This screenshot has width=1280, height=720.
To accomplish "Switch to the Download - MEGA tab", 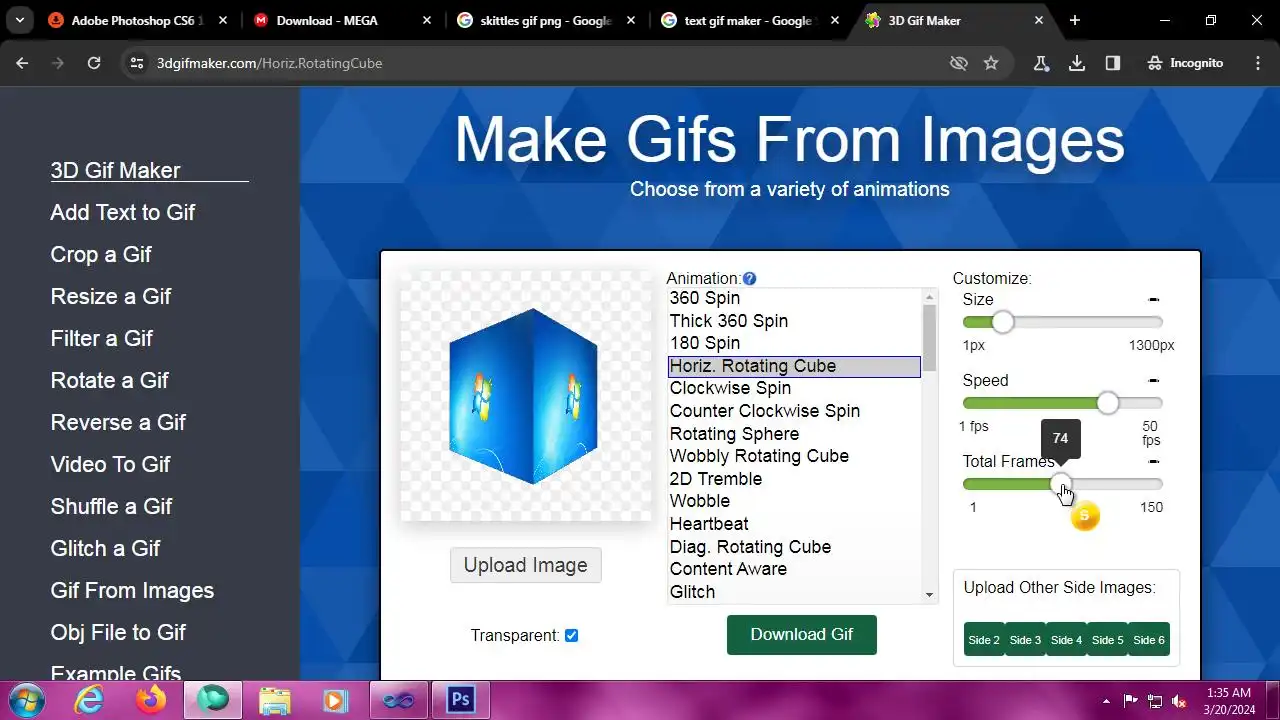I will point(342,20).
